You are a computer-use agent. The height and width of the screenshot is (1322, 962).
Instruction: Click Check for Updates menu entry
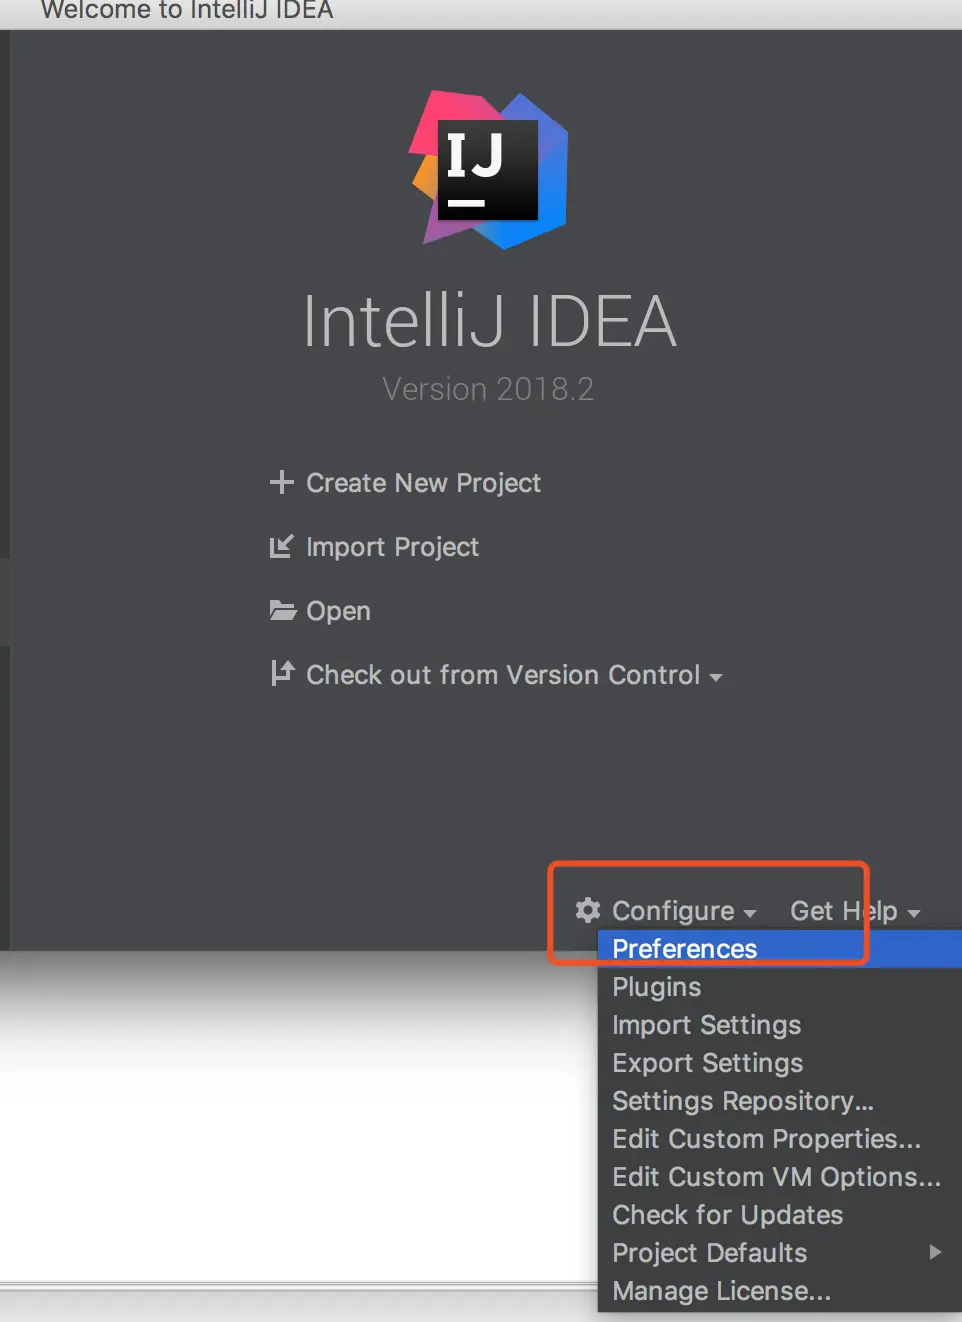pos(727,1215)
